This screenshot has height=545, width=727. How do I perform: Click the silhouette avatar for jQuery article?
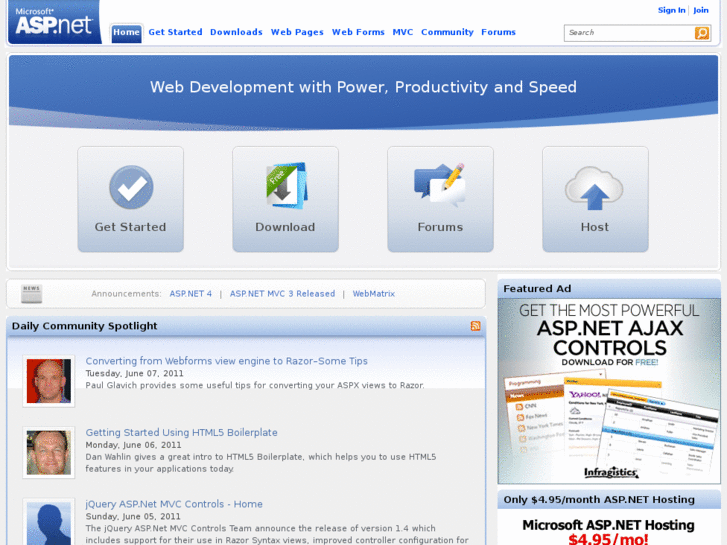tap(49, 522)
